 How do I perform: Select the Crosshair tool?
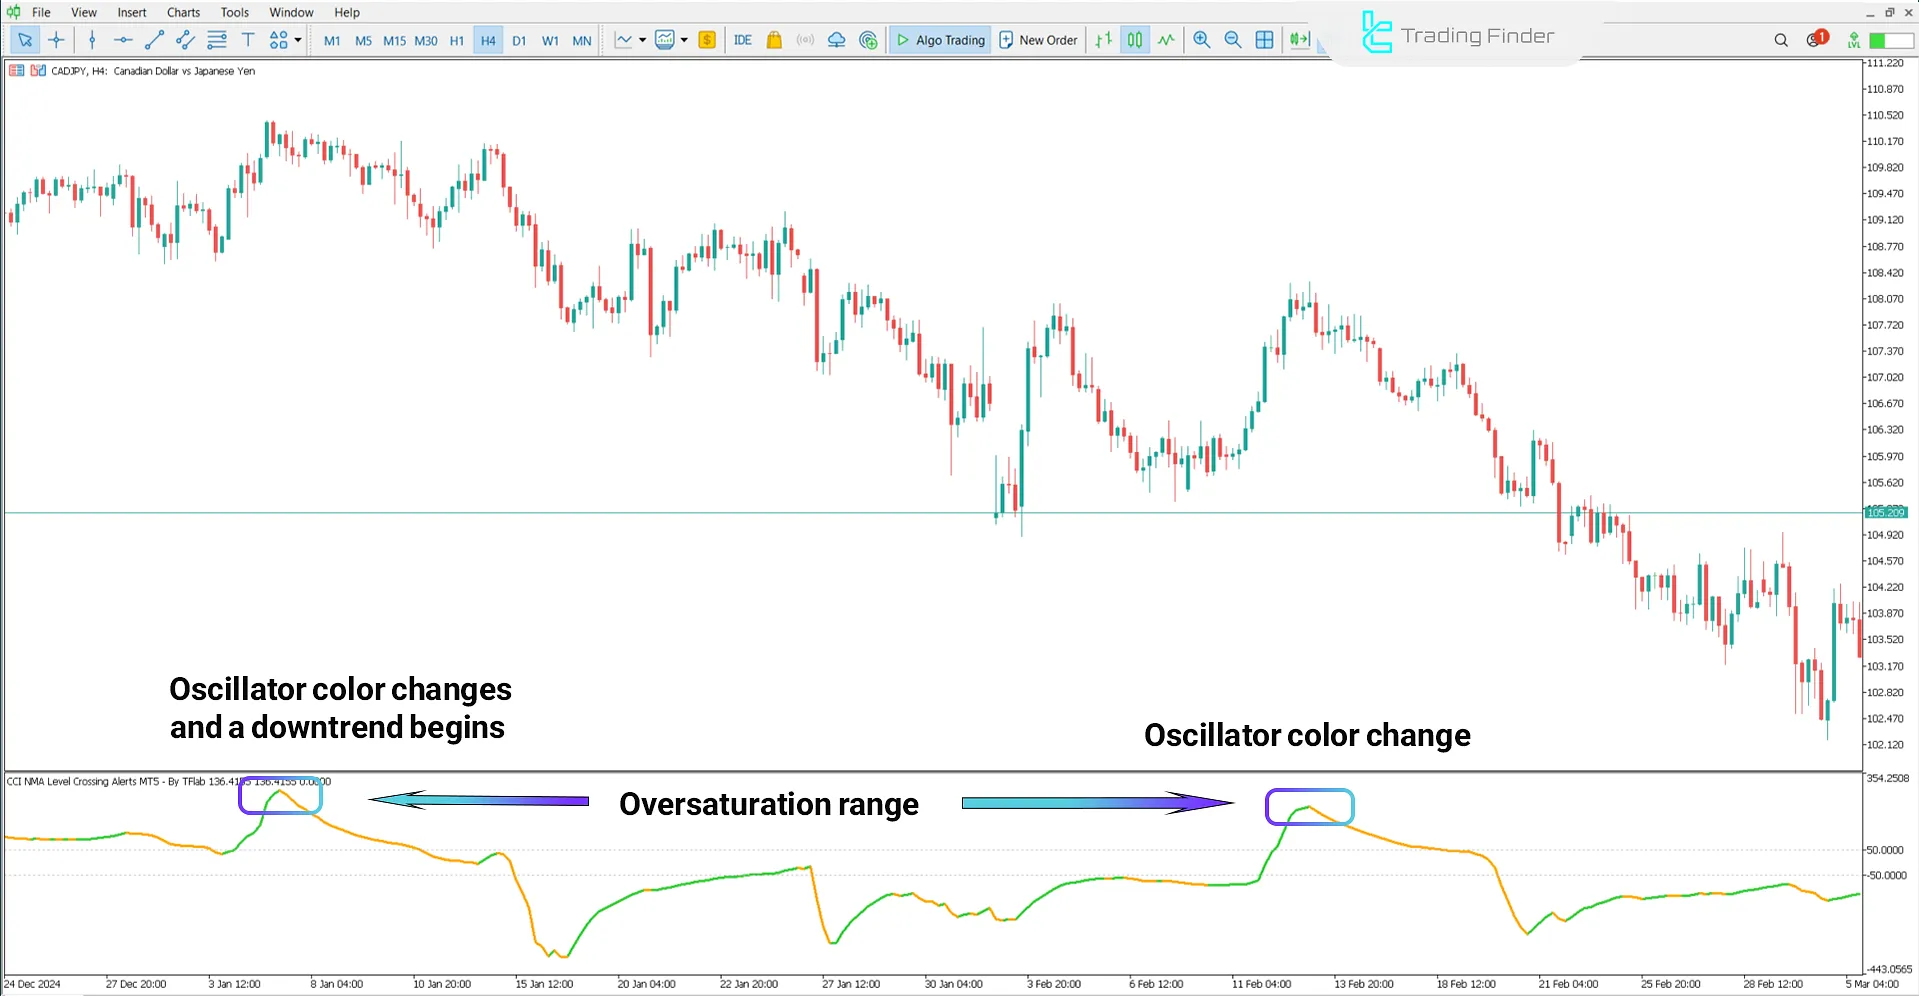pos(56,40)
